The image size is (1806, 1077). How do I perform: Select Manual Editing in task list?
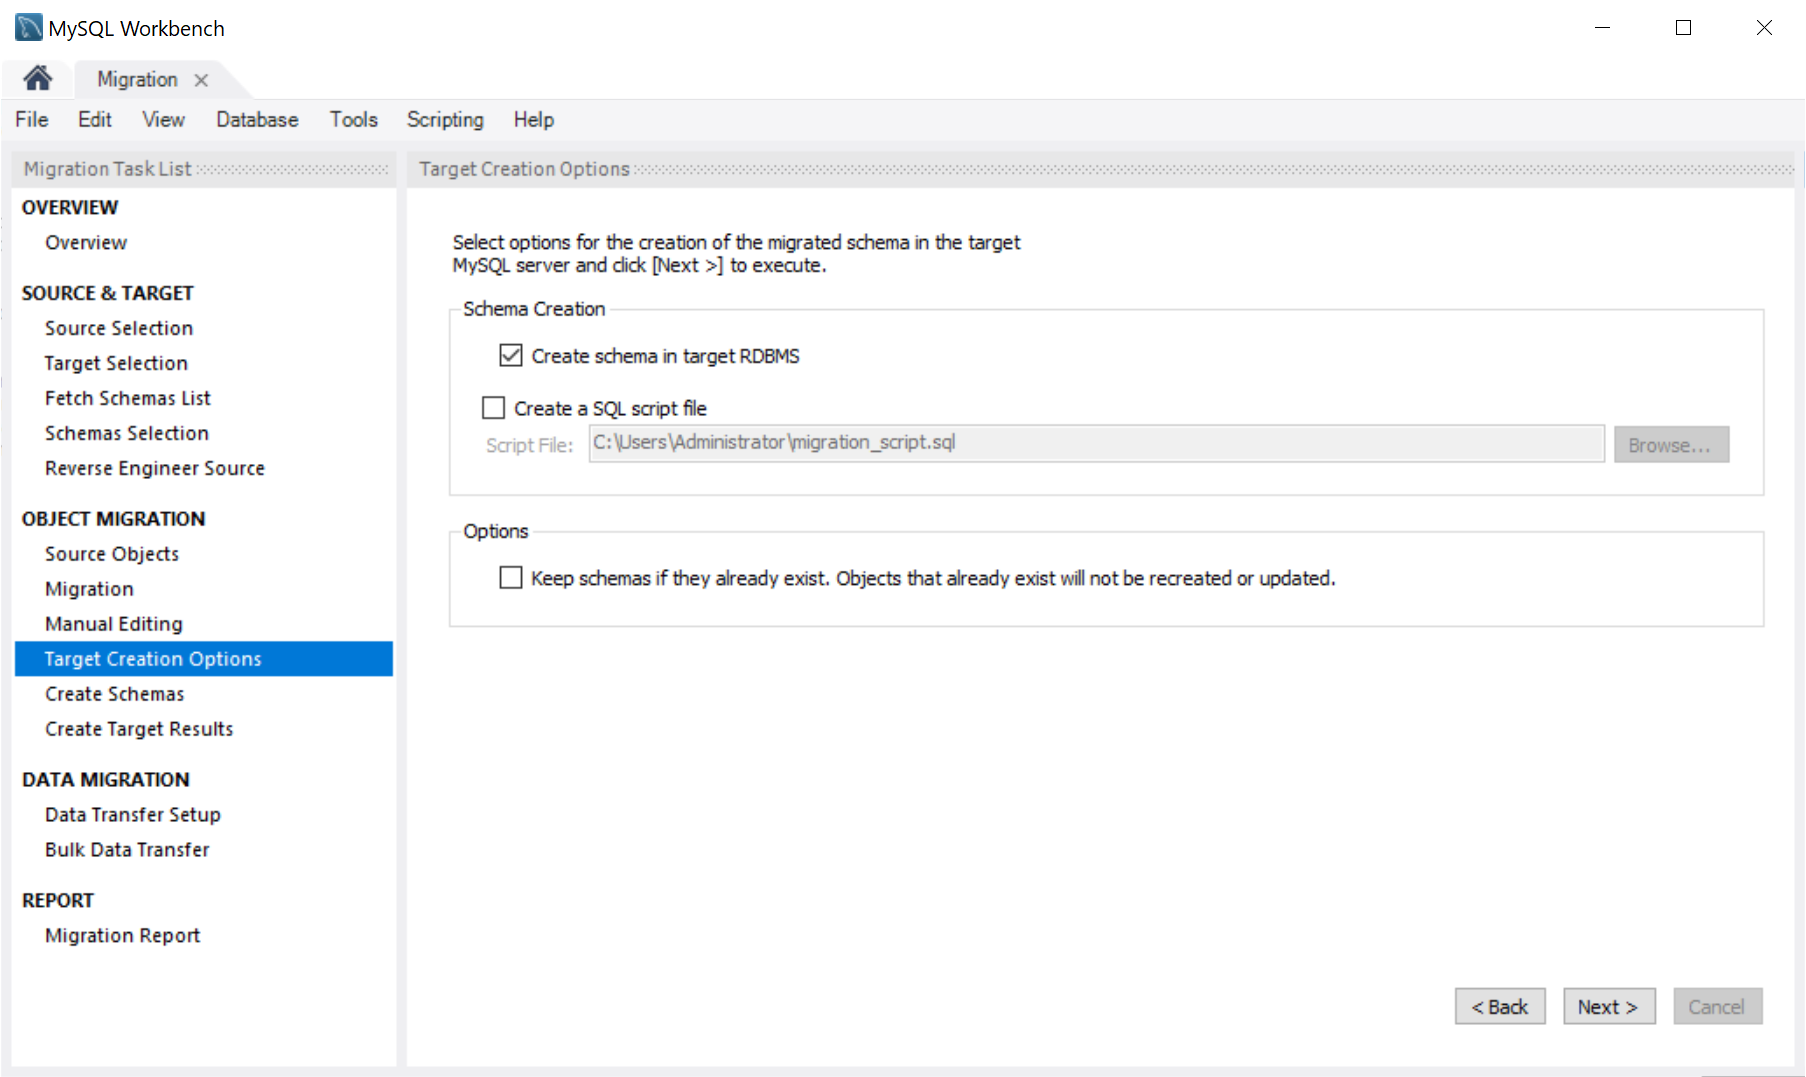click(x=114, y=624)
